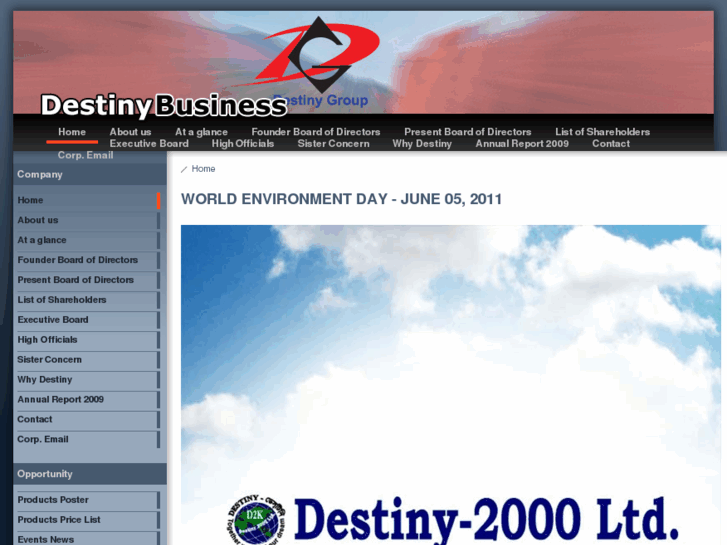Select Founder Board of Directors in the sidebar
727x545 pixels.
89,260
